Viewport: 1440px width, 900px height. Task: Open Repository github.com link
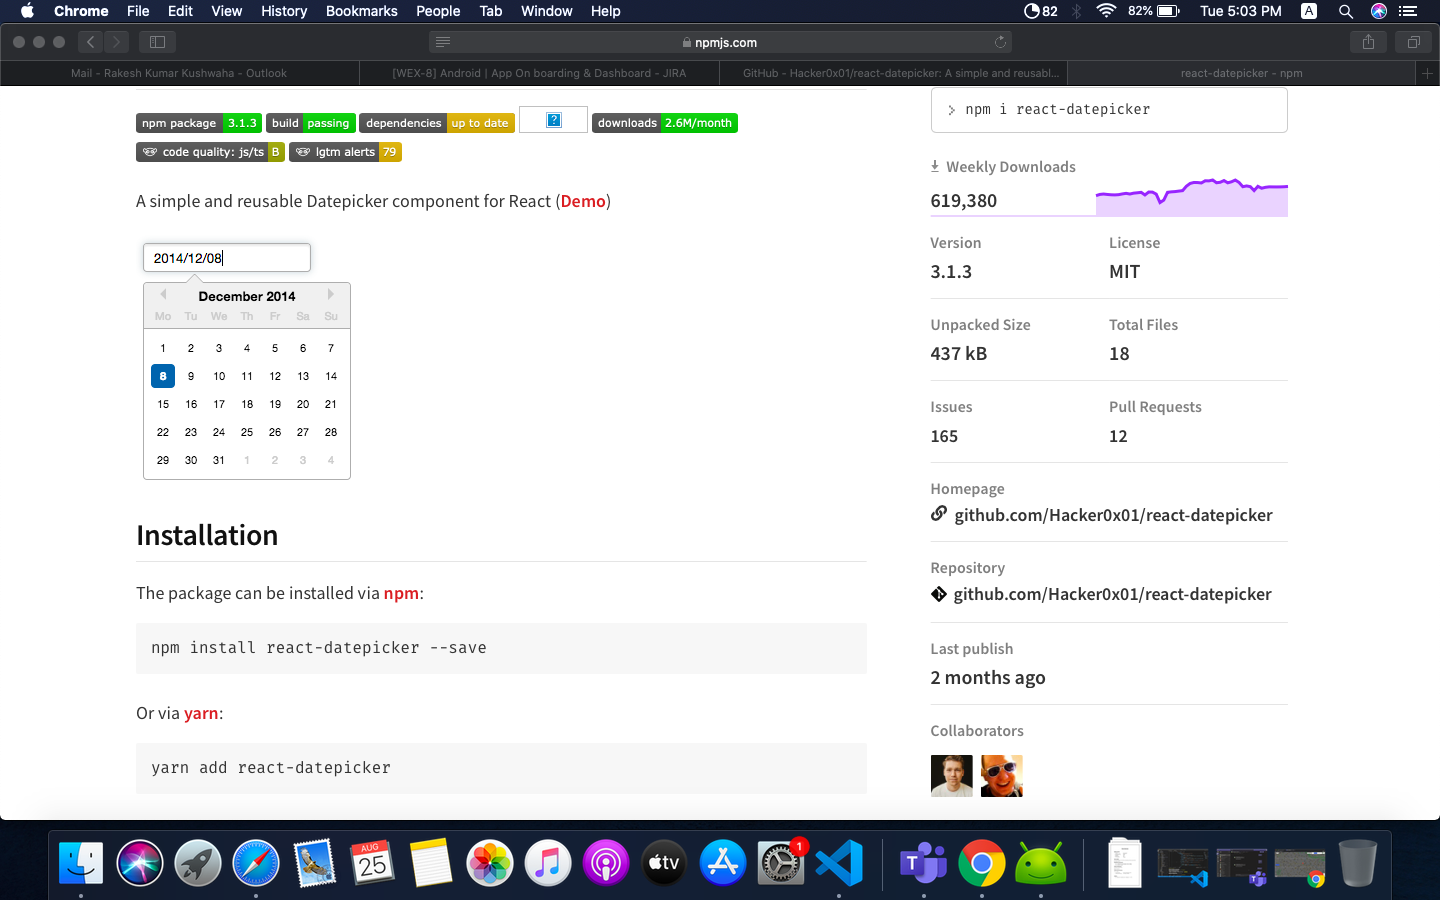click(x=1112, y=594)
